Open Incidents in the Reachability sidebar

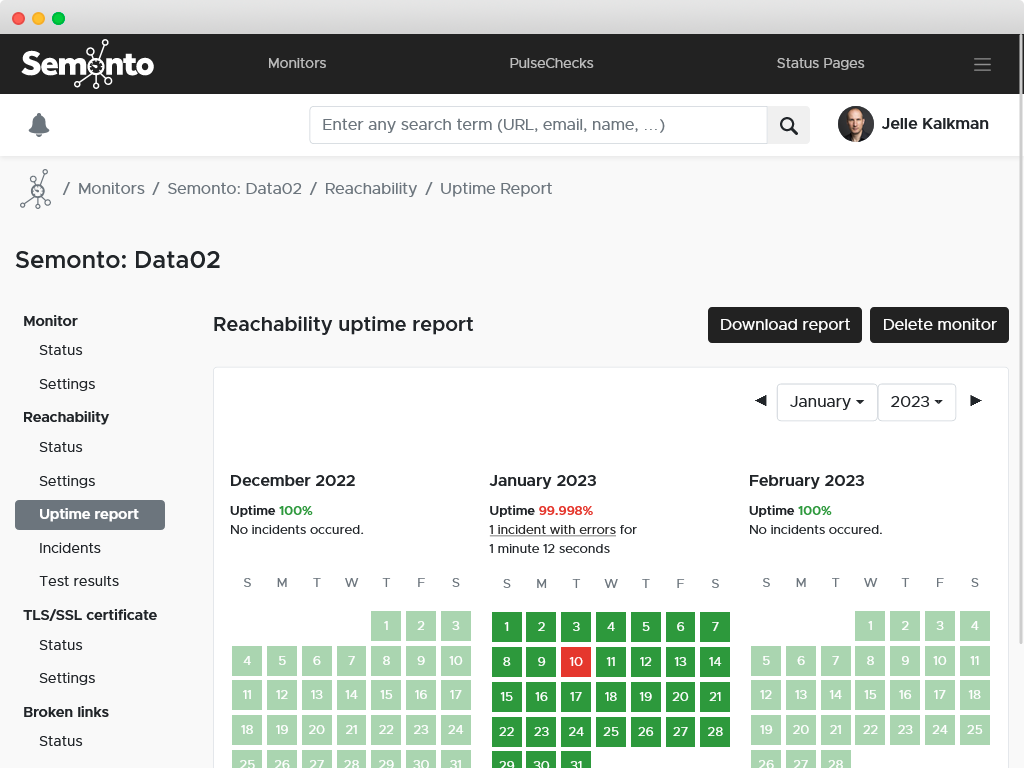click(x=70, y=548)
